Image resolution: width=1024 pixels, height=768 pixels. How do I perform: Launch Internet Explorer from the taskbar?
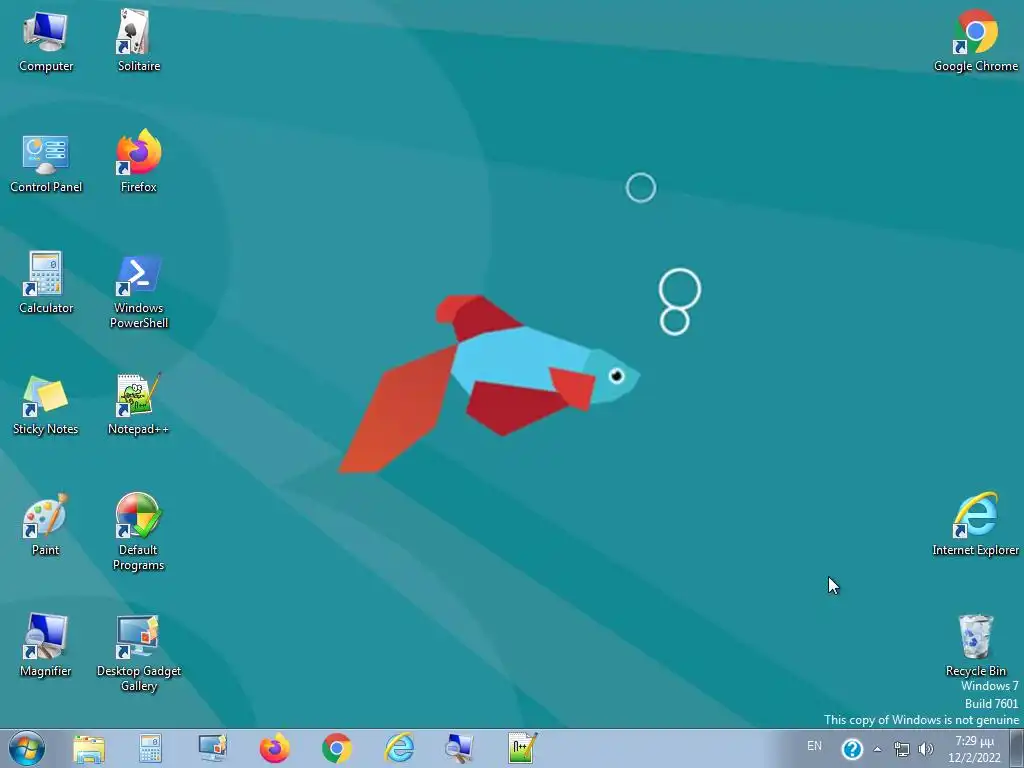[399, 749]
